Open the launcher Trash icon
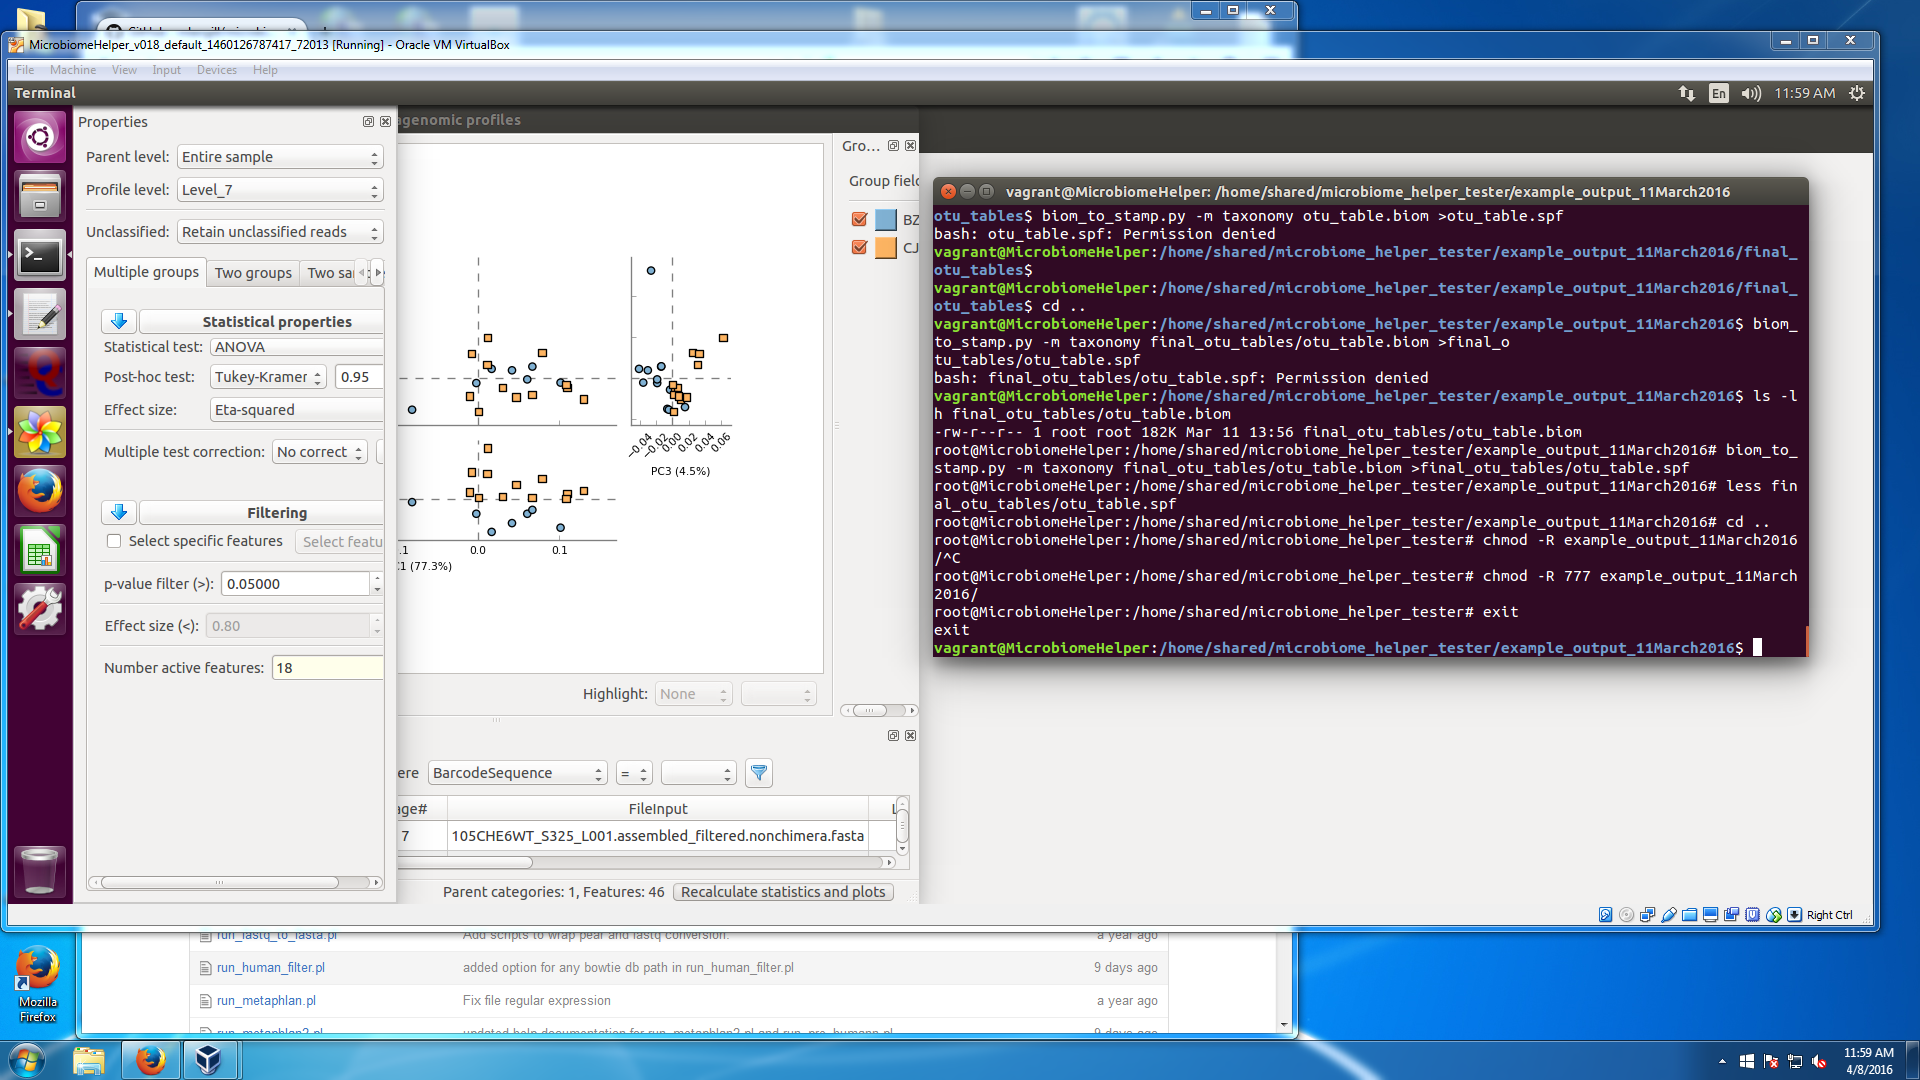The width and height of the screenshot is (1920, 1080). point(40,870)
